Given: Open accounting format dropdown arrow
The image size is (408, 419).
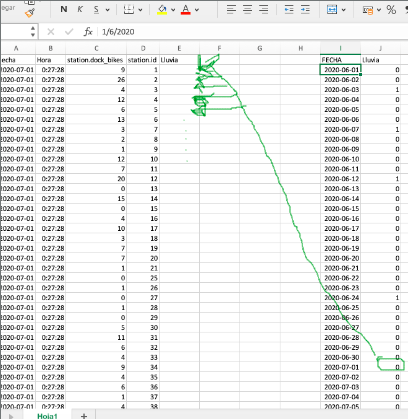Looking at the screenshot, I should (x=379, y=10).
